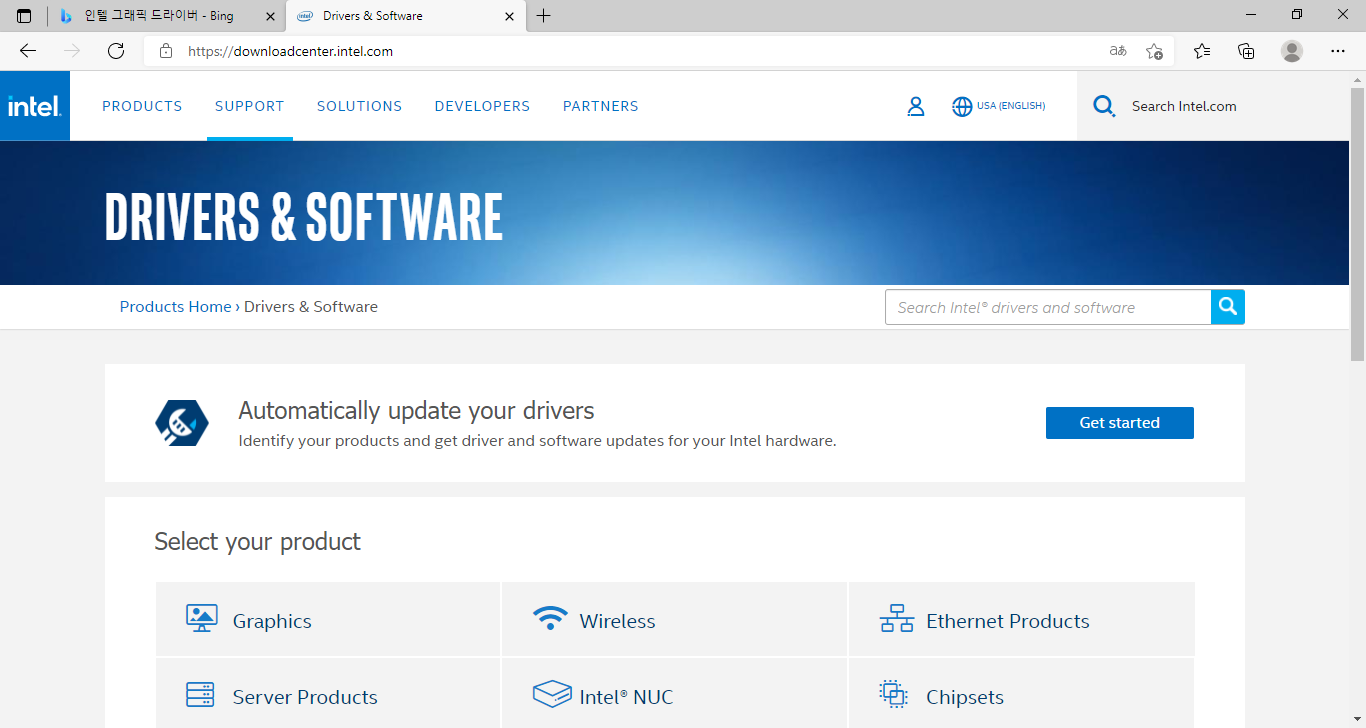Screen dimensions: 1366x728
Task: Click the Ethernet Products network icon
Action: (x=896, y=619)
